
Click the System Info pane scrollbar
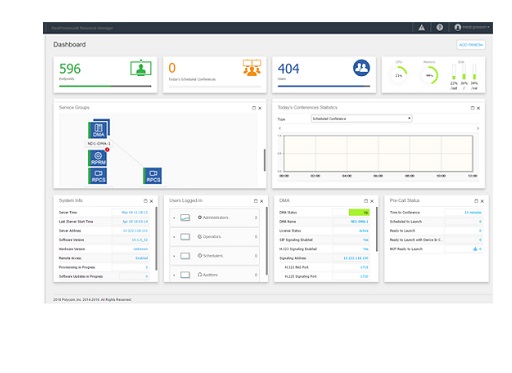pyautogui.click(x=156, y=239)
